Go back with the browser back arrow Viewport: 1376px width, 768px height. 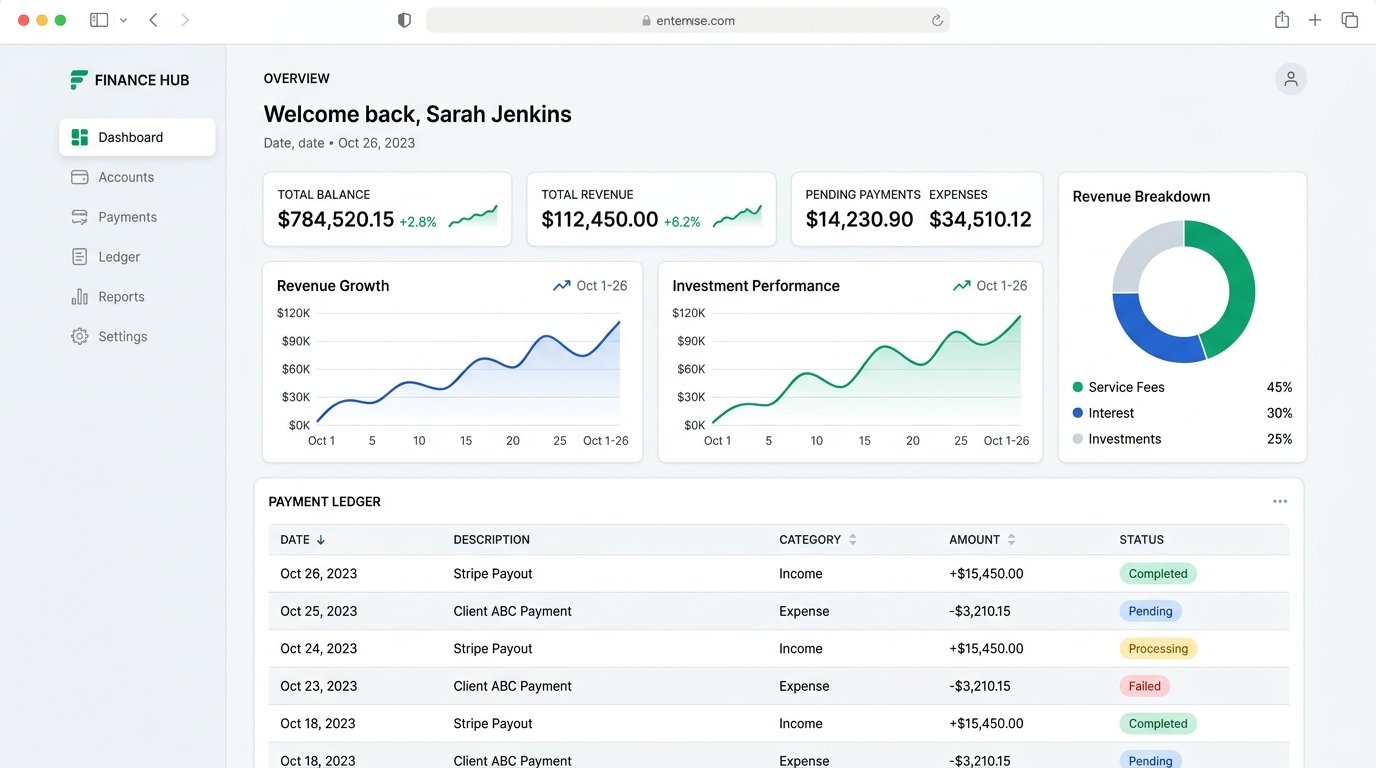[x=153, y=20]
